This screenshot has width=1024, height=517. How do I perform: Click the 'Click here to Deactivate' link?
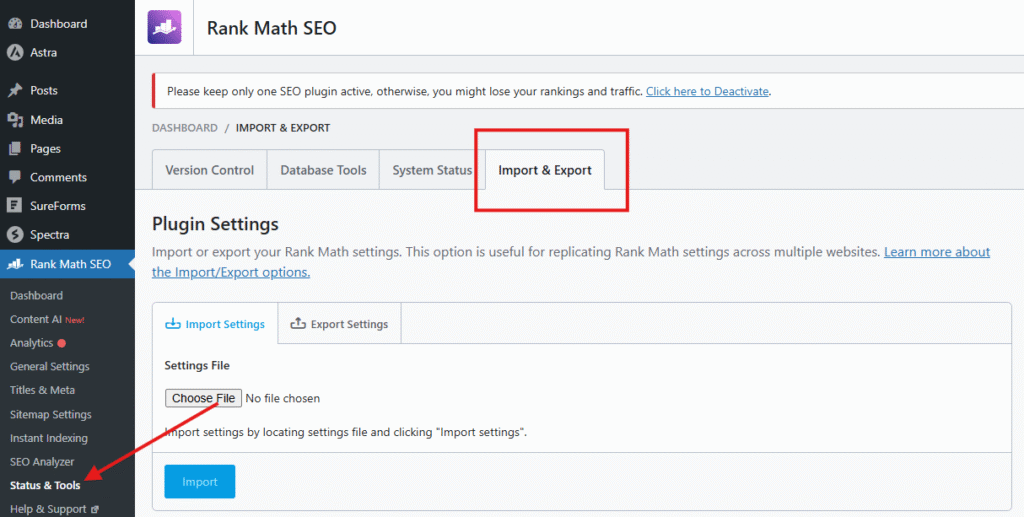707,91
